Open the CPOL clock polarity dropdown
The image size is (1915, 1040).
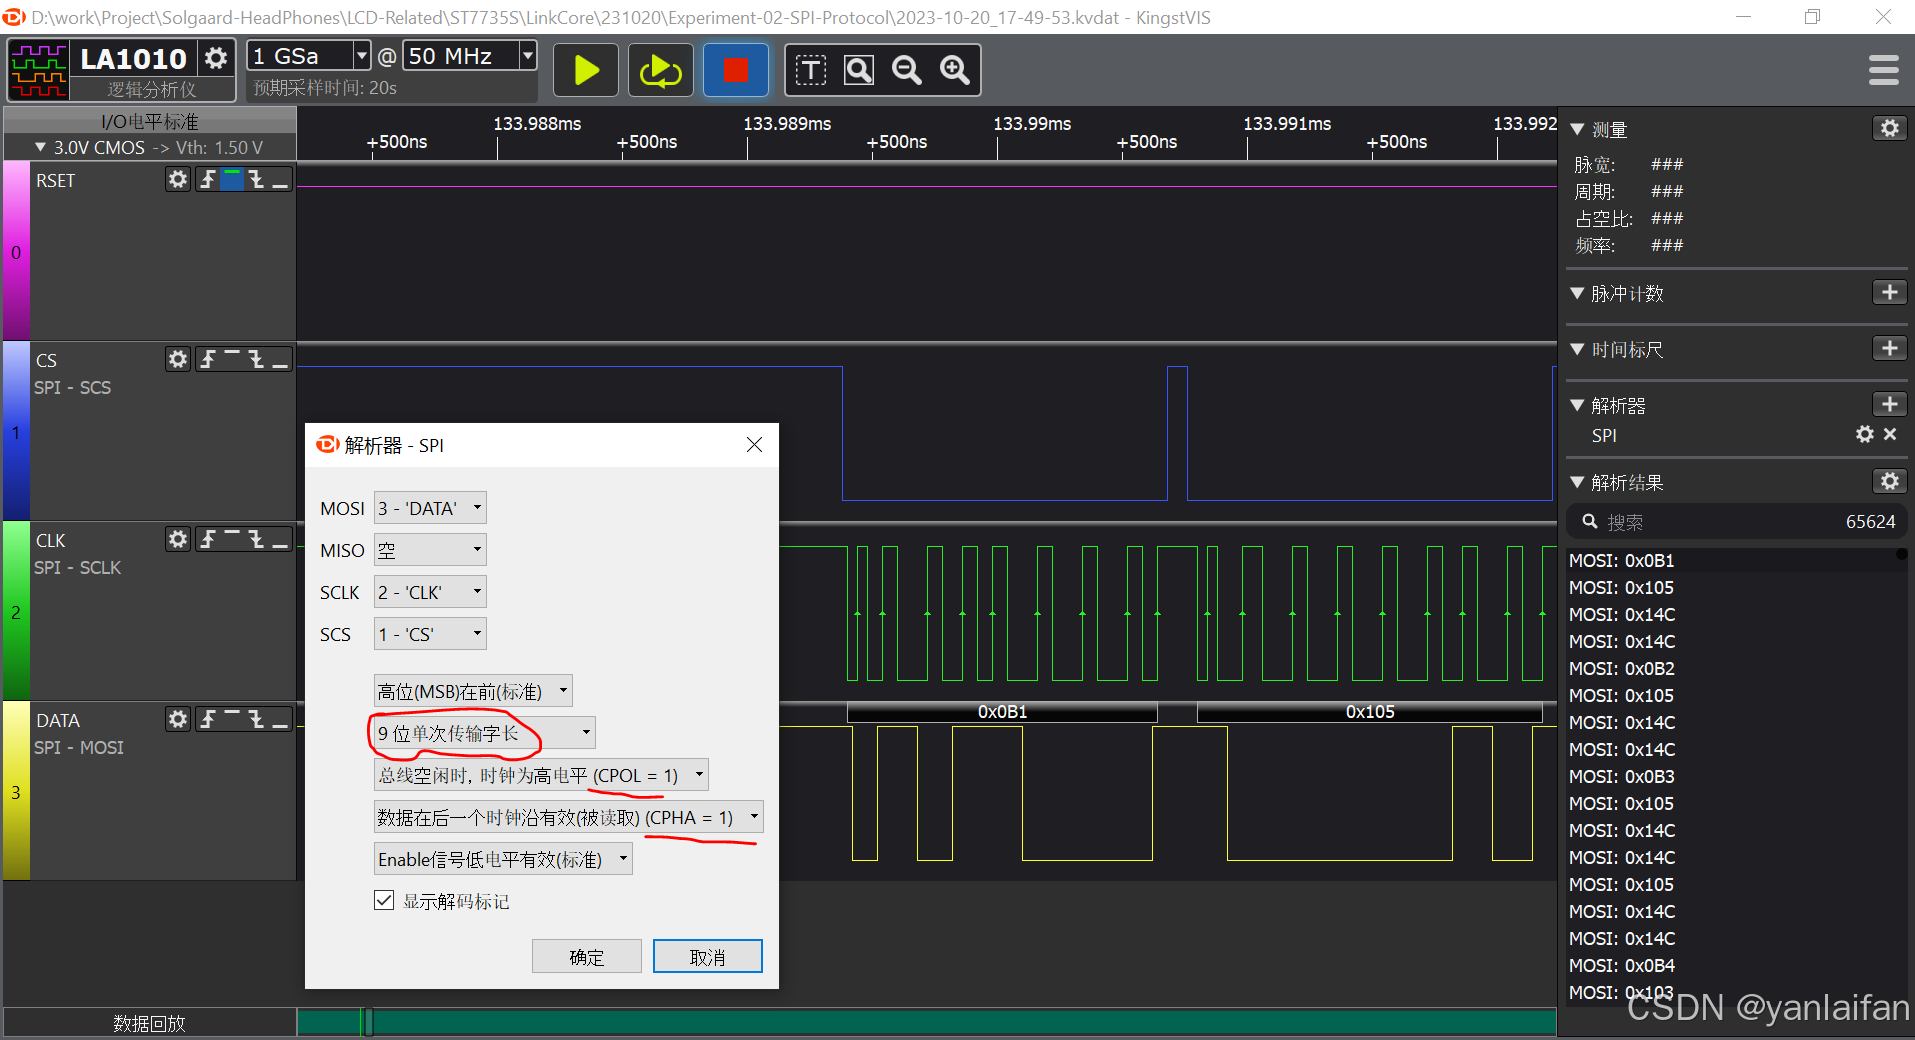541,775
